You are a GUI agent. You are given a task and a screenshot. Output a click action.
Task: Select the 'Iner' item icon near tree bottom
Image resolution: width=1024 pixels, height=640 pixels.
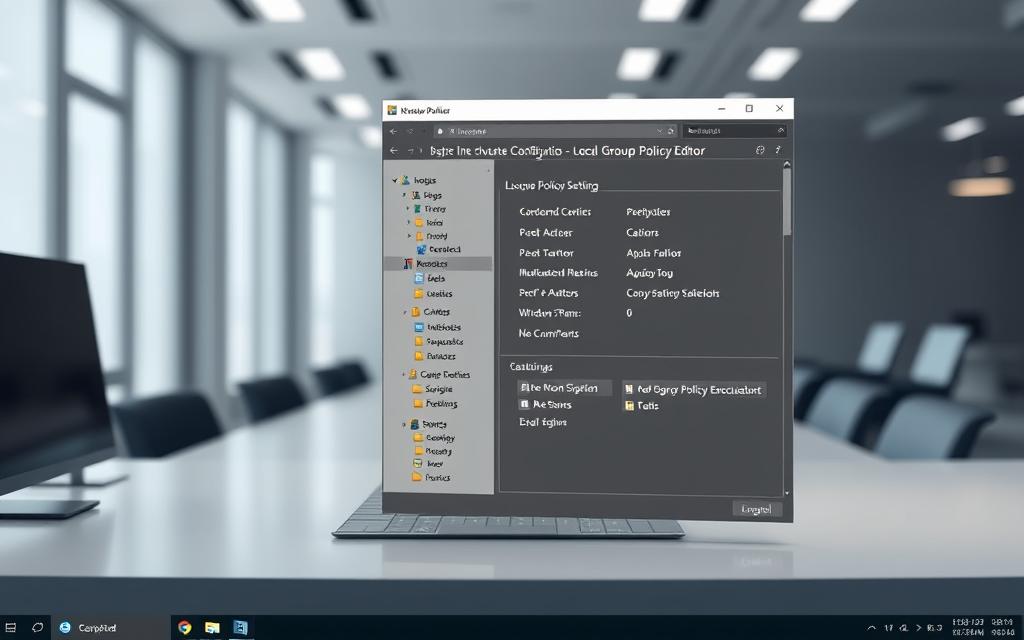tap(418, 464)
